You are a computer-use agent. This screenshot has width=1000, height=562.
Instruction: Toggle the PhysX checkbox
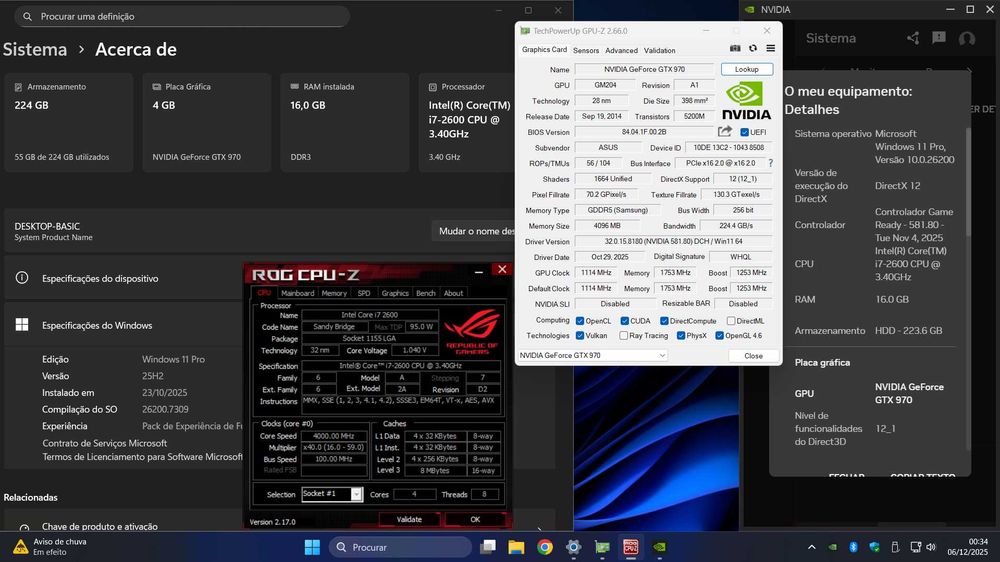point(680,336)
